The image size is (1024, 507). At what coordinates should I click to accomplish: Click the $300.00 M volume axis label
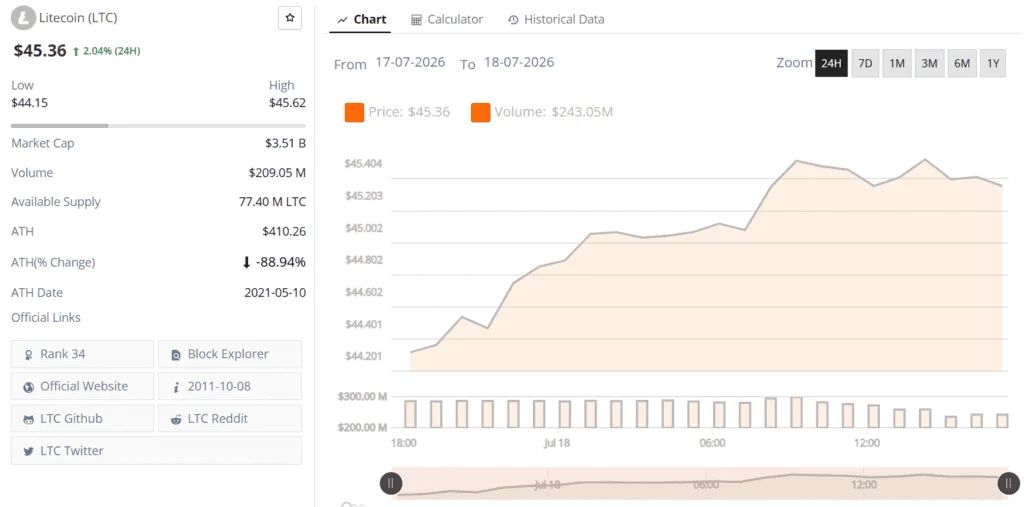(x=362, y=397)
